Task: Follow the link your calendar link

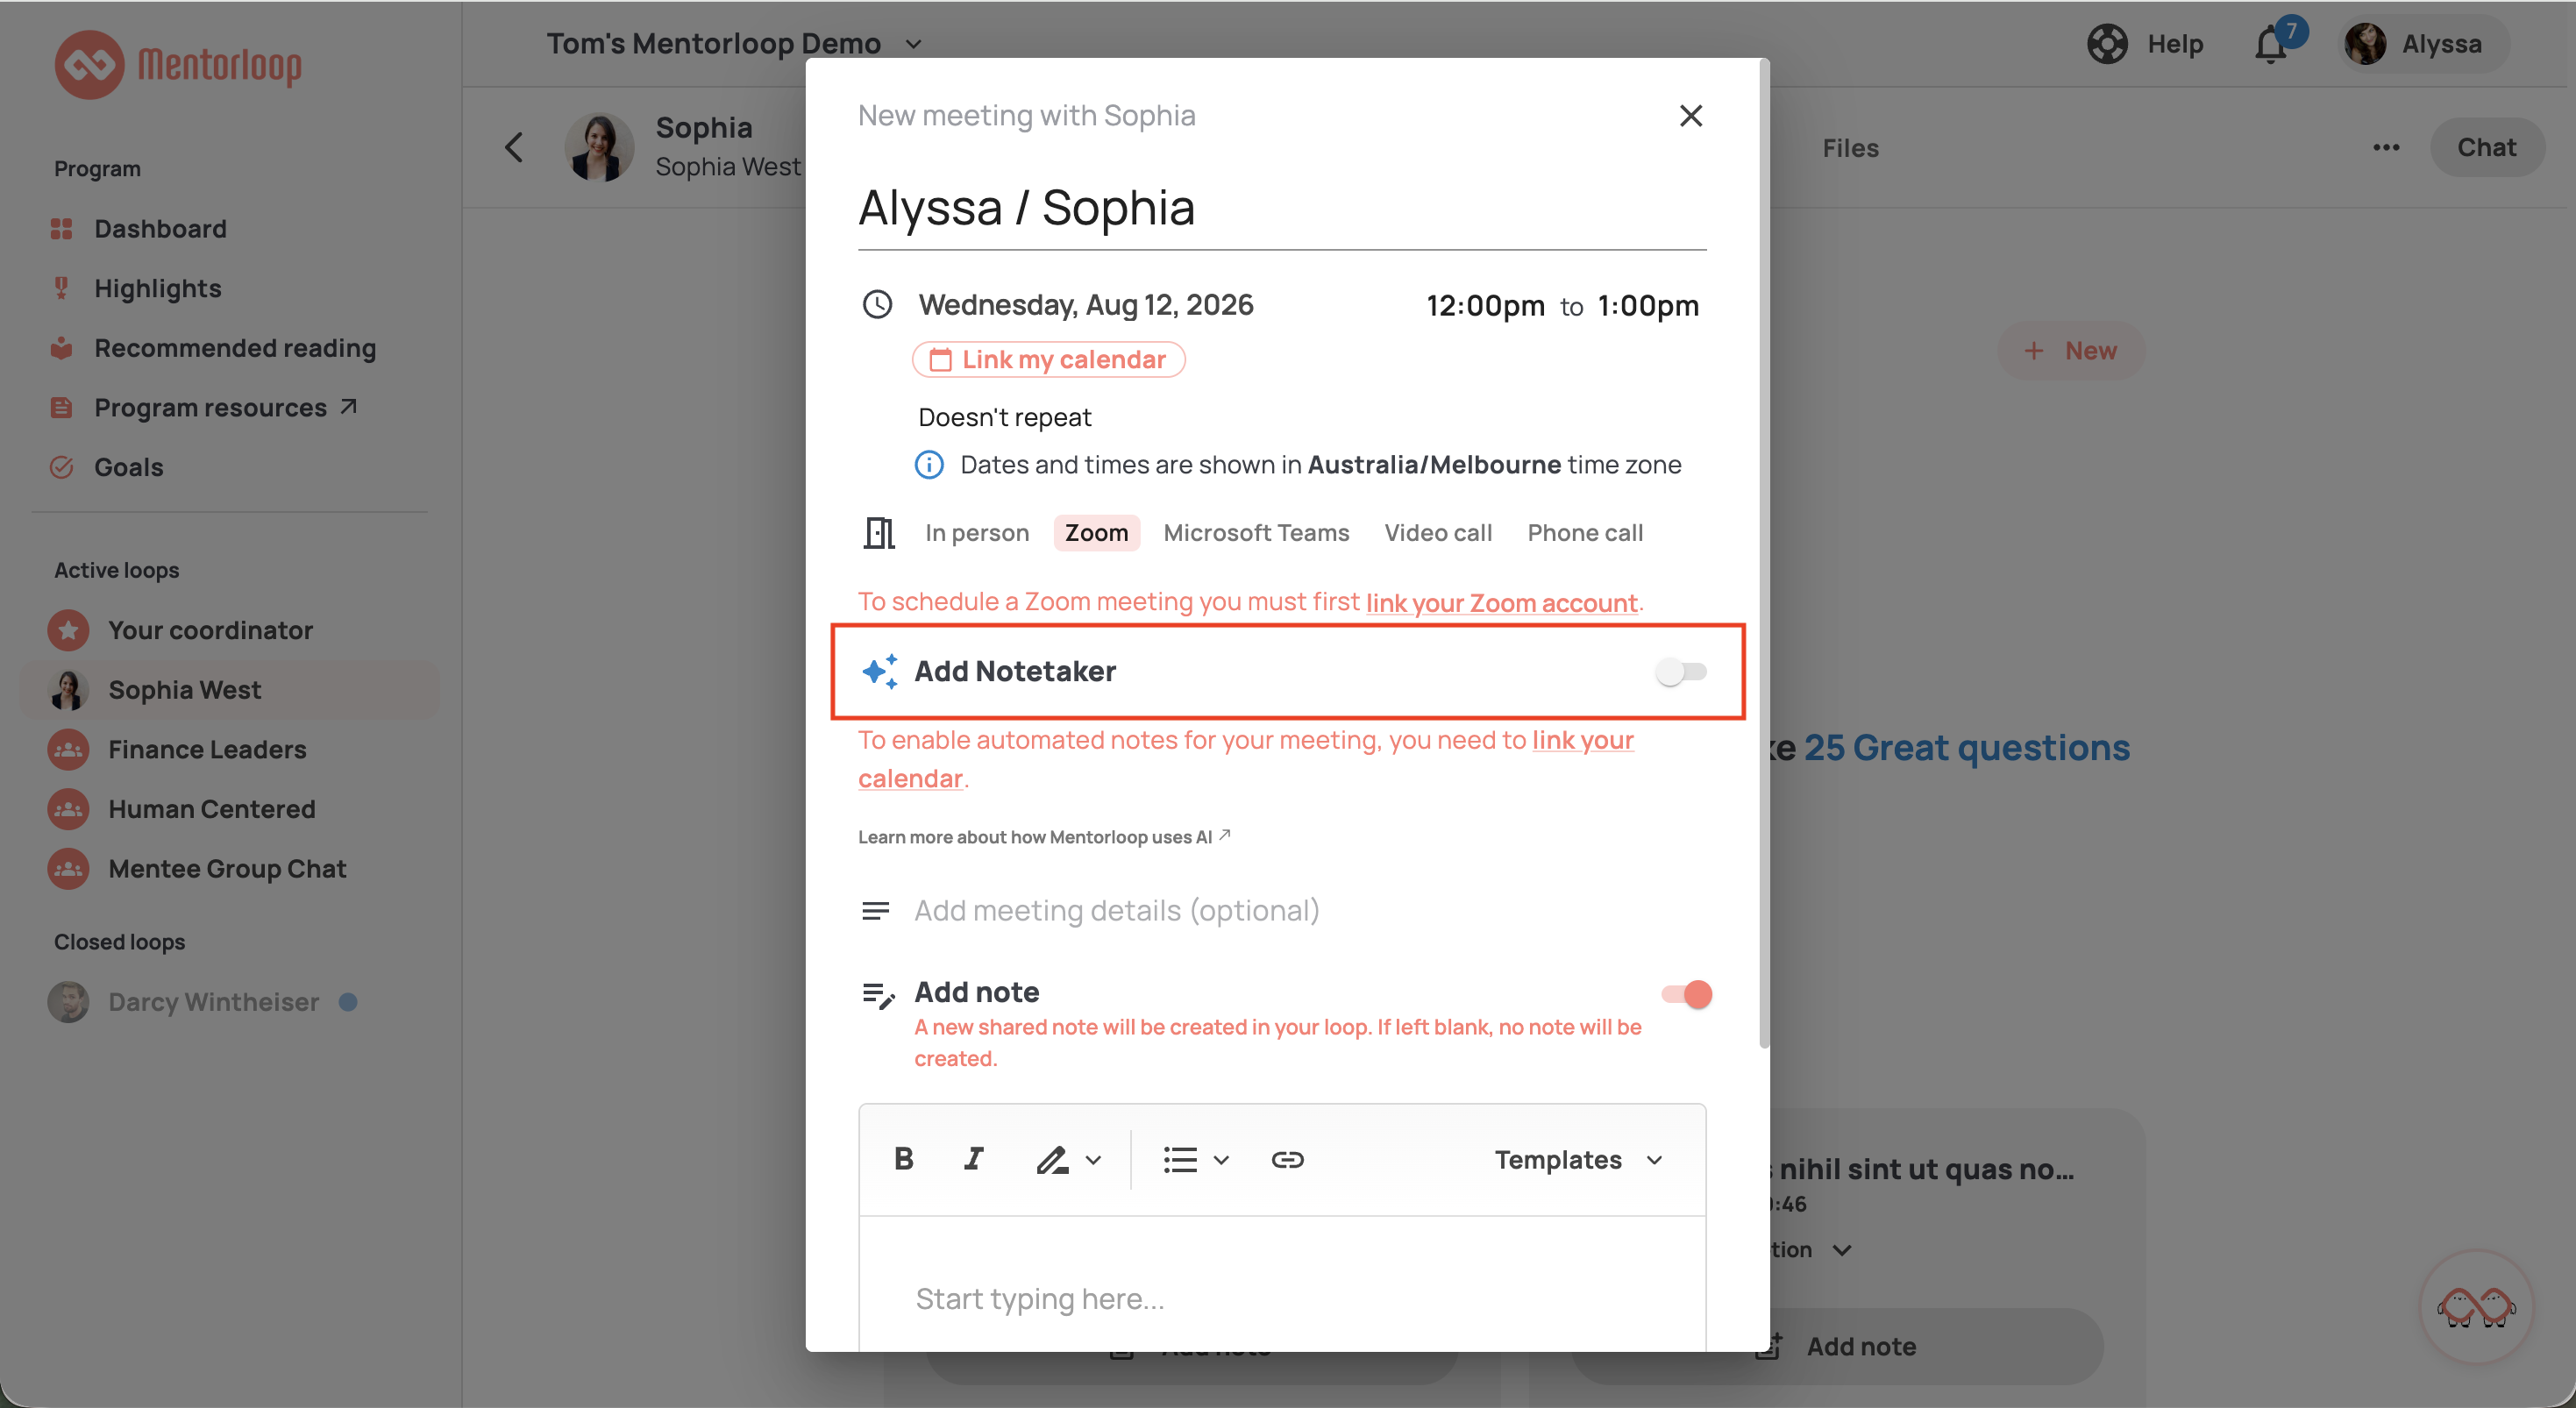Action: coord(1245,759)
